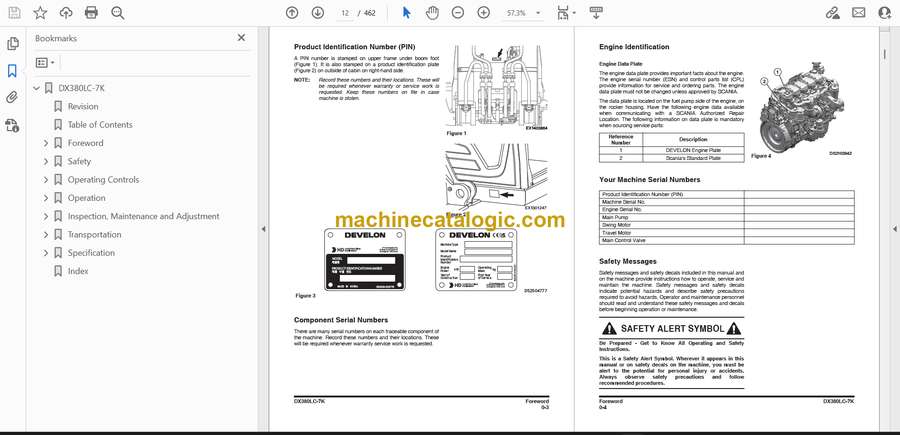The height and width of the screenshot is (435, 900).
Task: Jump to the Transportation bookmark label
Action: coord(95,235)
